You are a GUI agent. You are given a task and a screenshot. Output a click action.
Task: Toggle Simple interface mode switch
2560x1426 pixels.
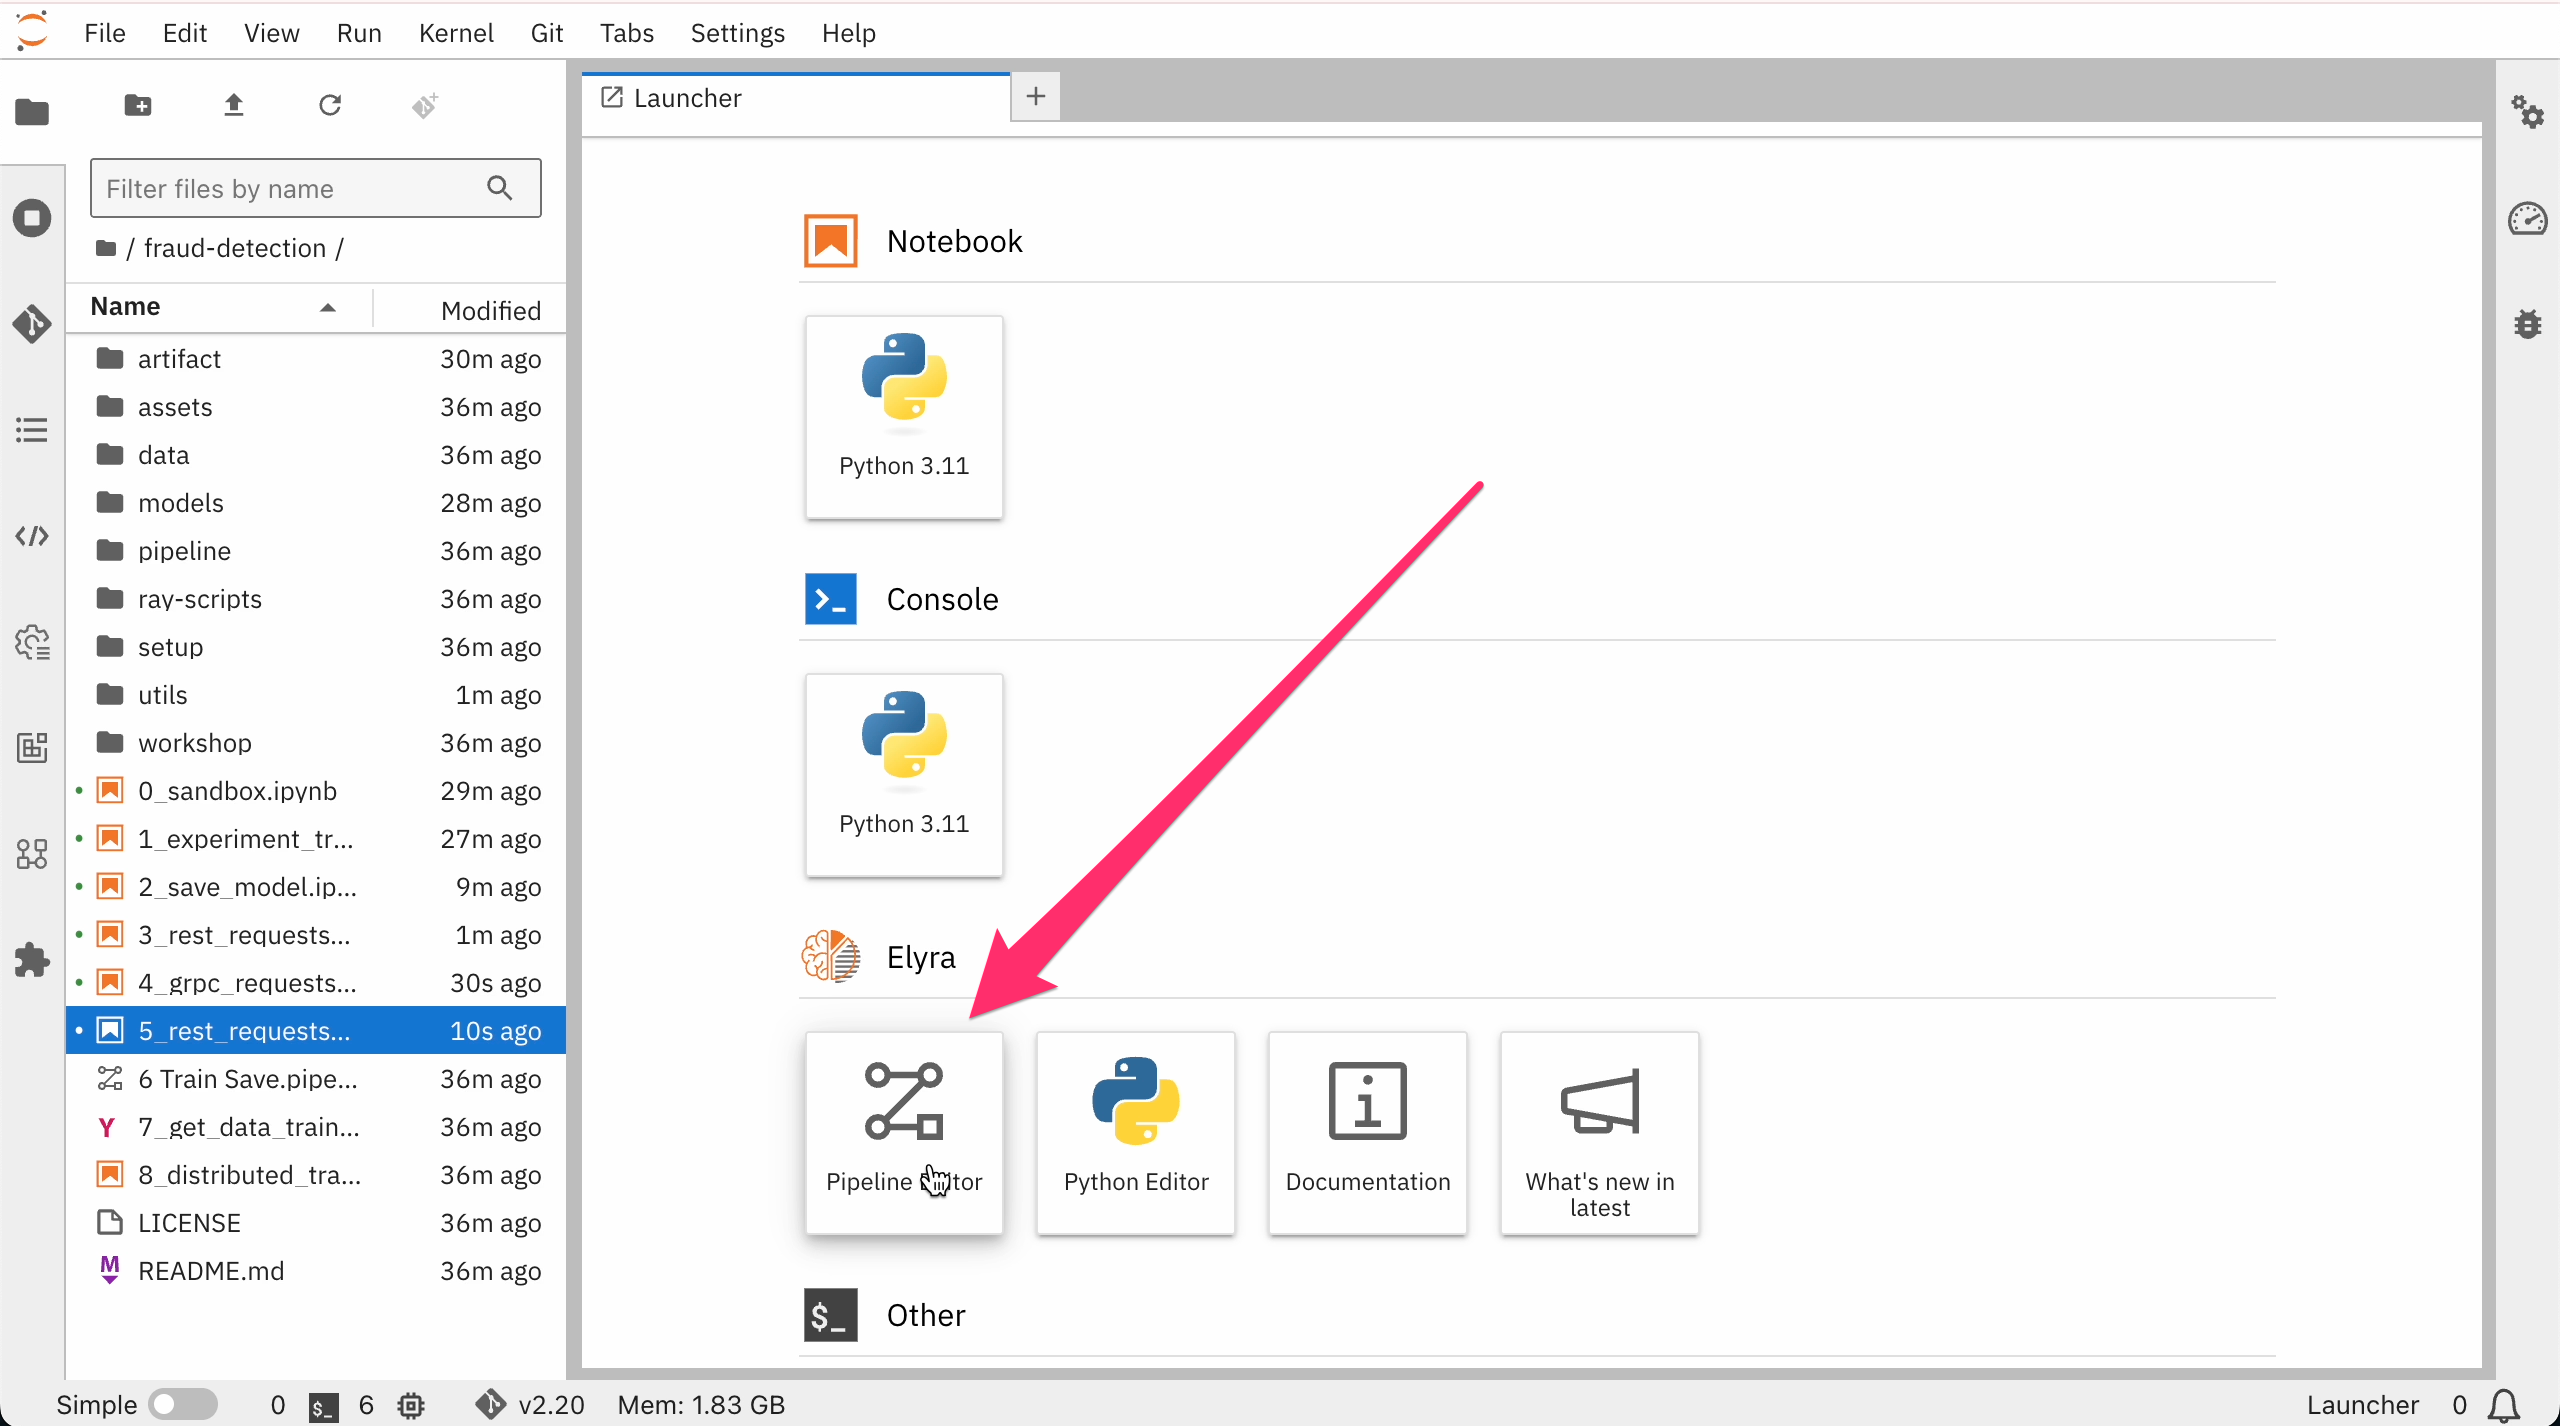click(182, 1404)
